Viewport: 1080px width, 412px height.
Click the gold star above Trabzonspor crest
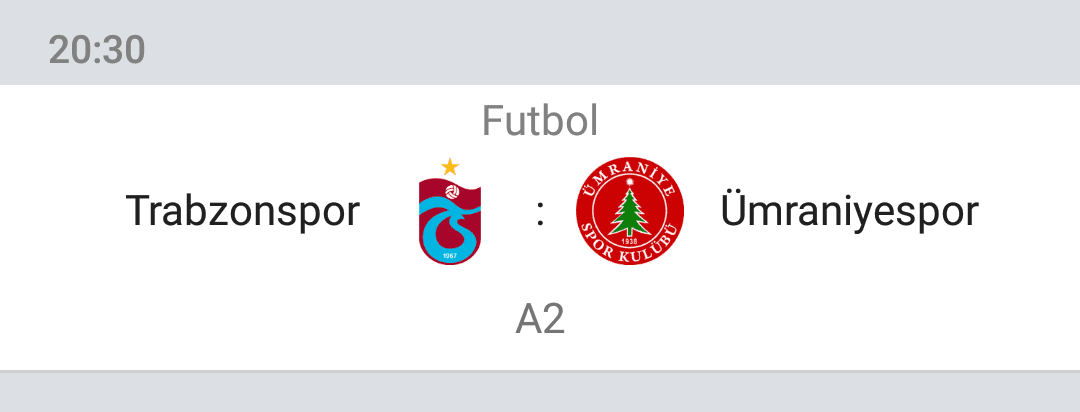pyautogui.click(x=450, y=166)
